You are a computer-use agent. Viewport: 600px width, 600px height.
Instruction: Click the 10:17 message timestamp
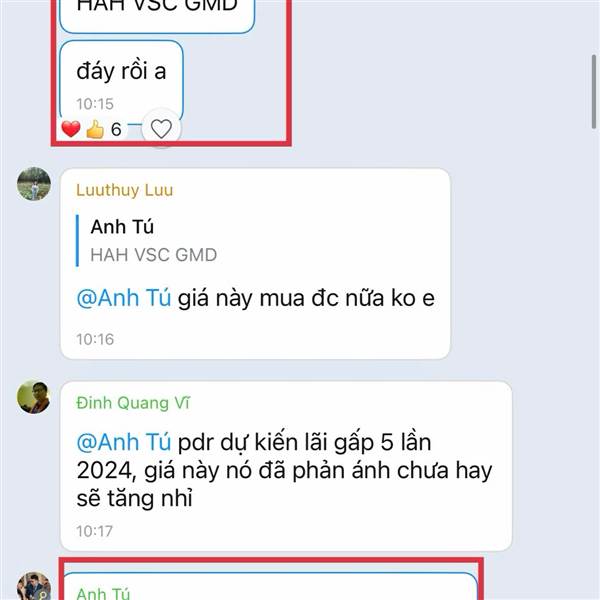coord(95,531)
